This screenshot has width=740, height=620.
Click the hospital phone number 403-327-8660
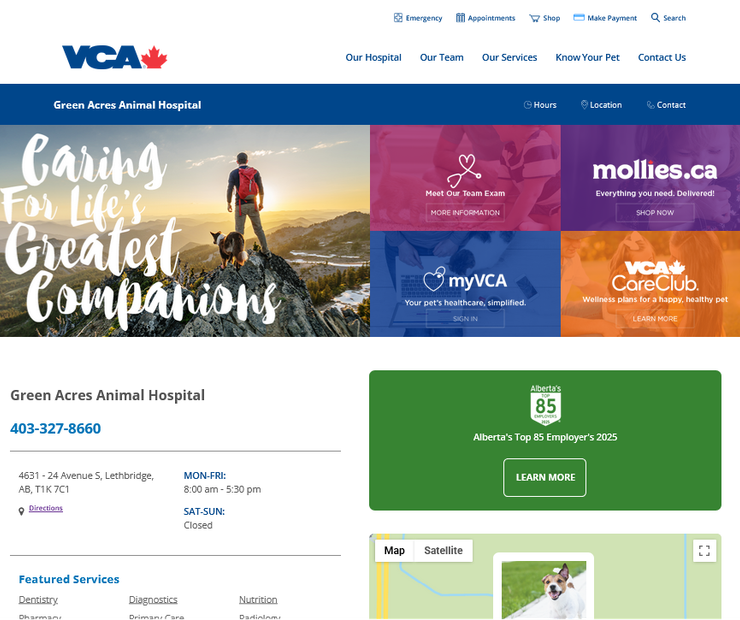coord(56,428)
